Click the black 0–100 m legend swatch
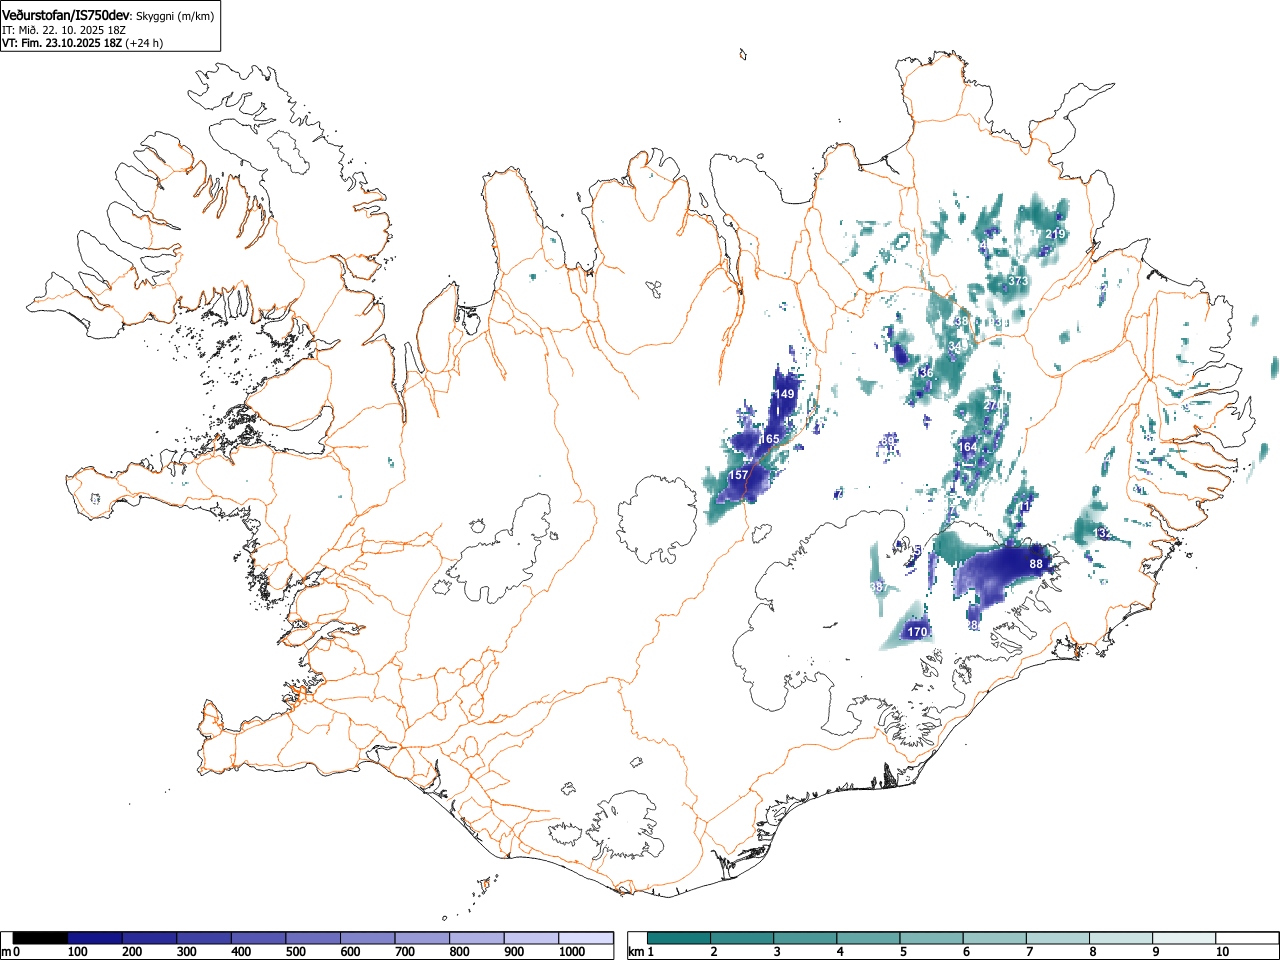Screen dimensions: 1280x960 pyautogui.click(x=41, y=938)
